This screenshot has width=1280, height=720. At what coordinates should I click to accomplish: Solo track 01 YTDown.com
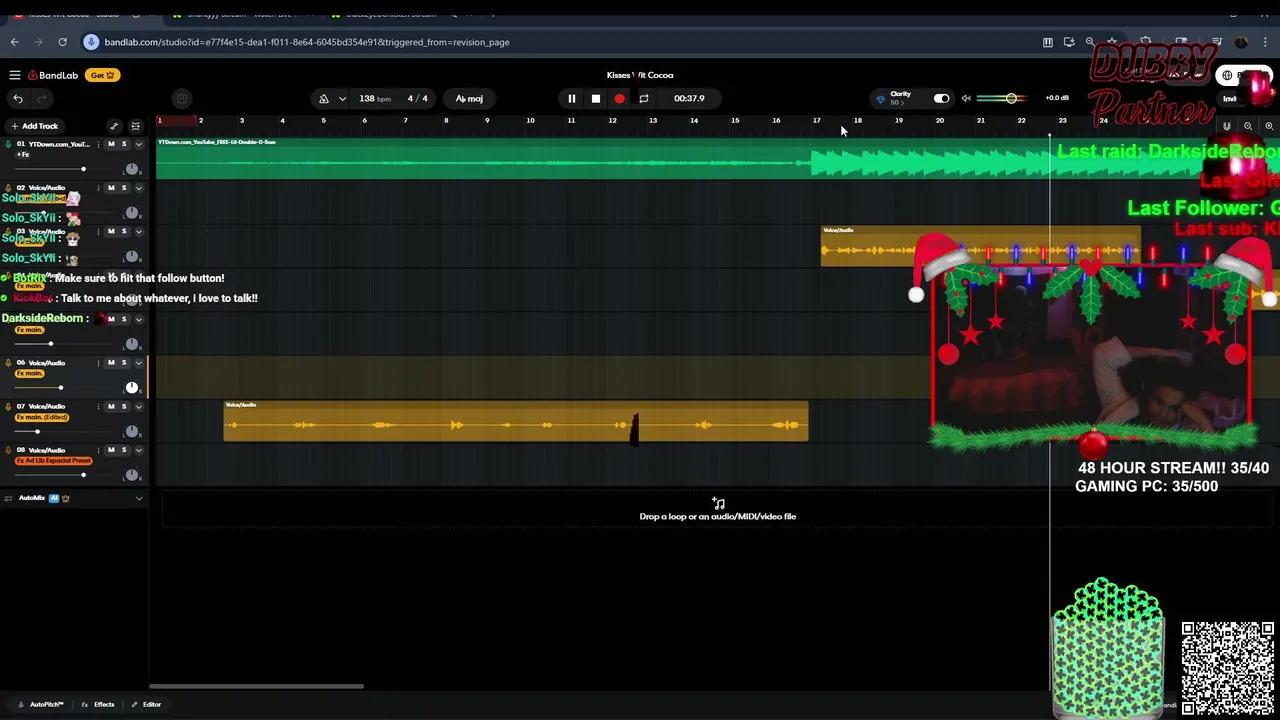pos(124,144)
